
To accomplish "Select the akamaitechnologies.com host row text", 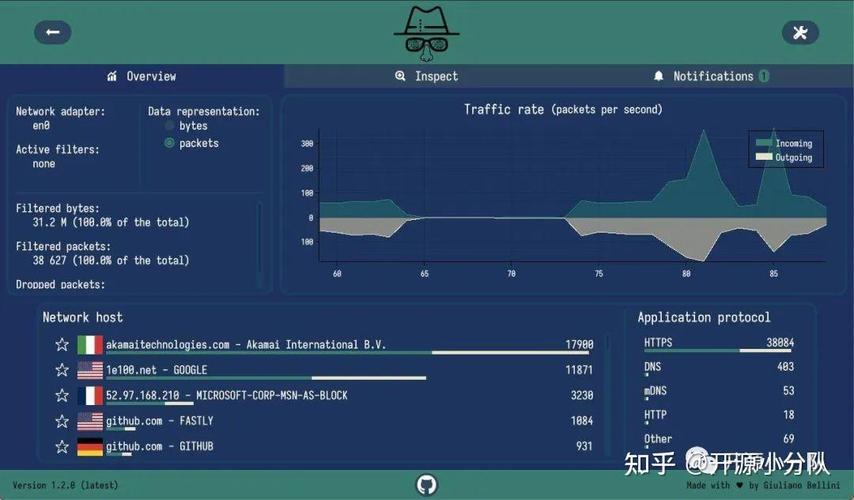I will coord(246,345).
